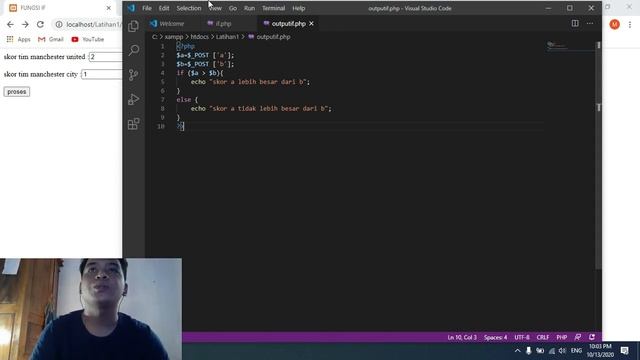Click the microphone tray icon
Image resolution: width=640 pixels, height=360 pixels.
point(529,351)
